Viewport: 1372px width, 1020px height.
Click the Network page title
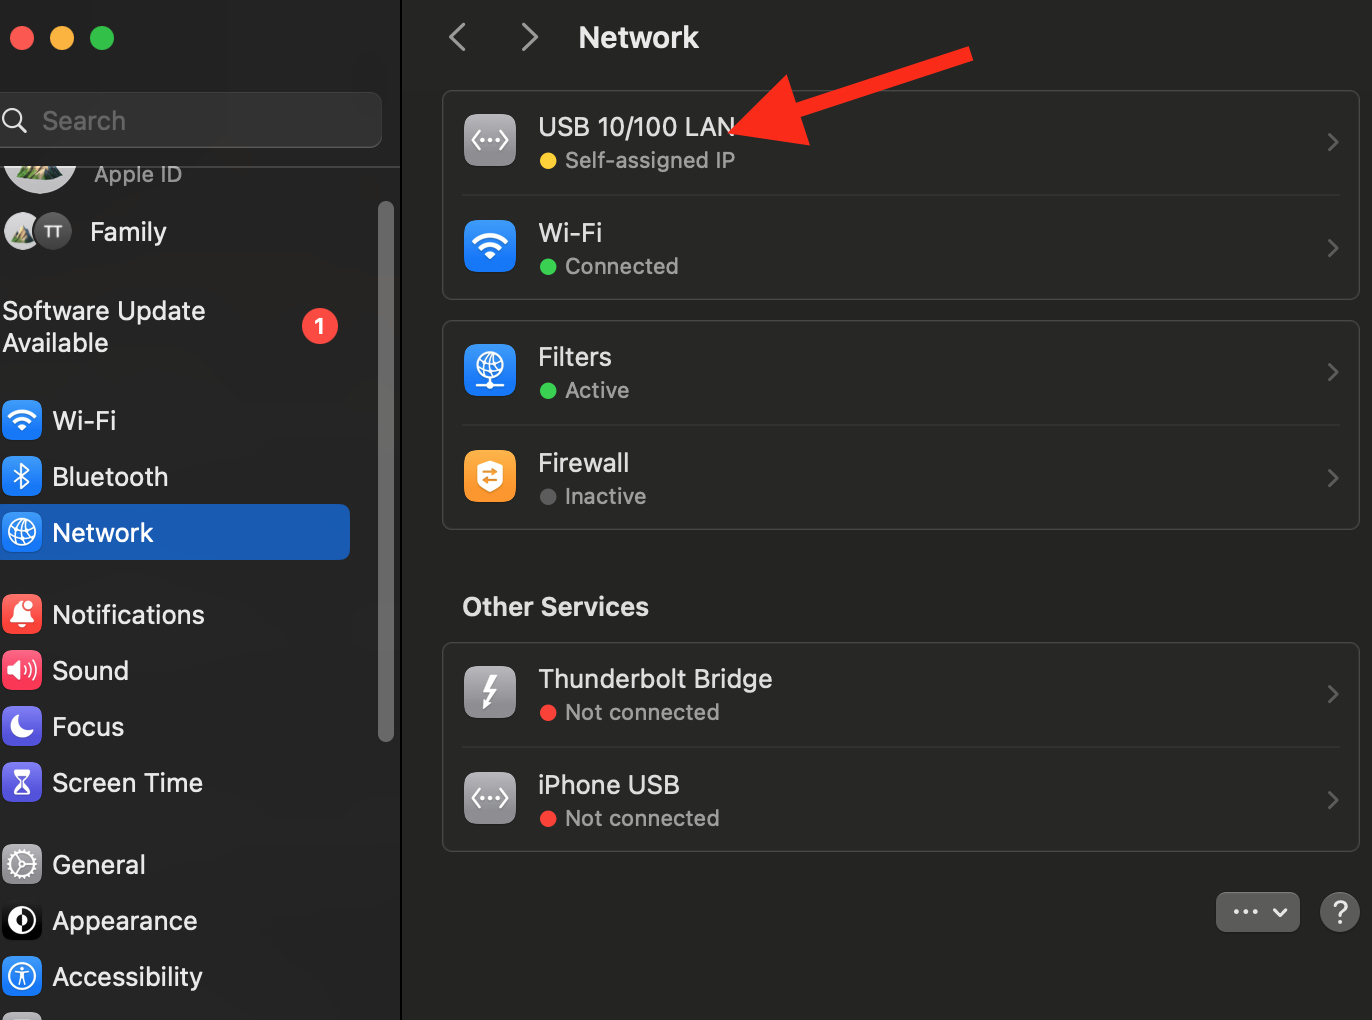click(x=638, y=37)
